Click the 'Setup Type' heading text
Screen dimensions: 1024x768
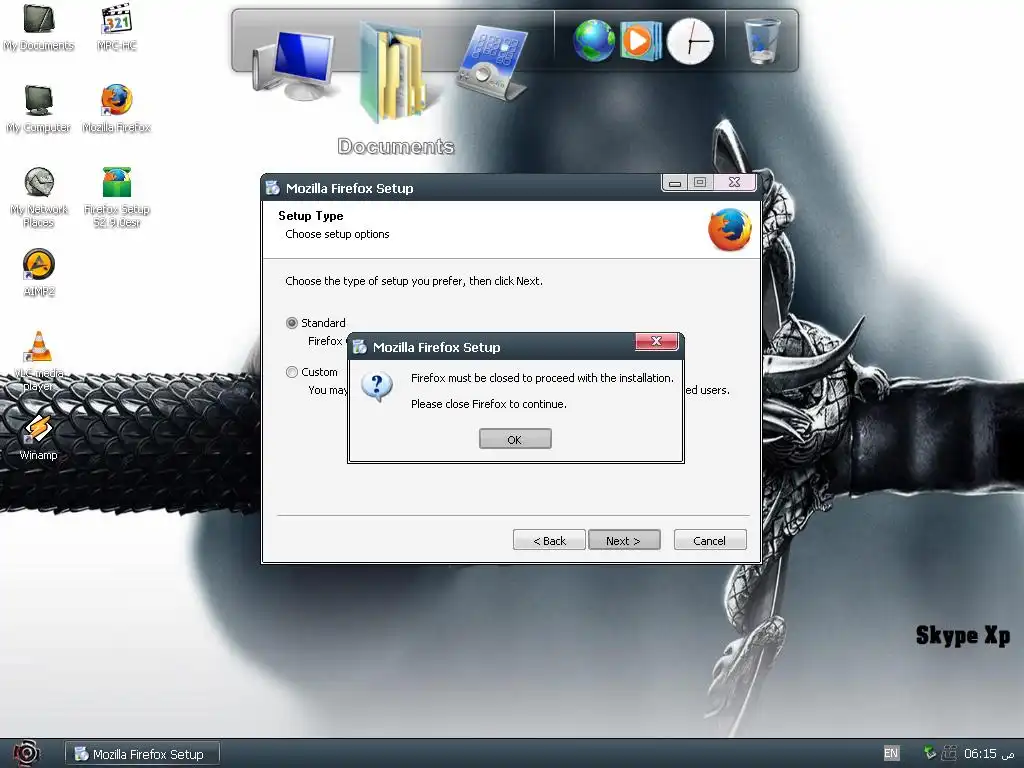click(311, 216)
